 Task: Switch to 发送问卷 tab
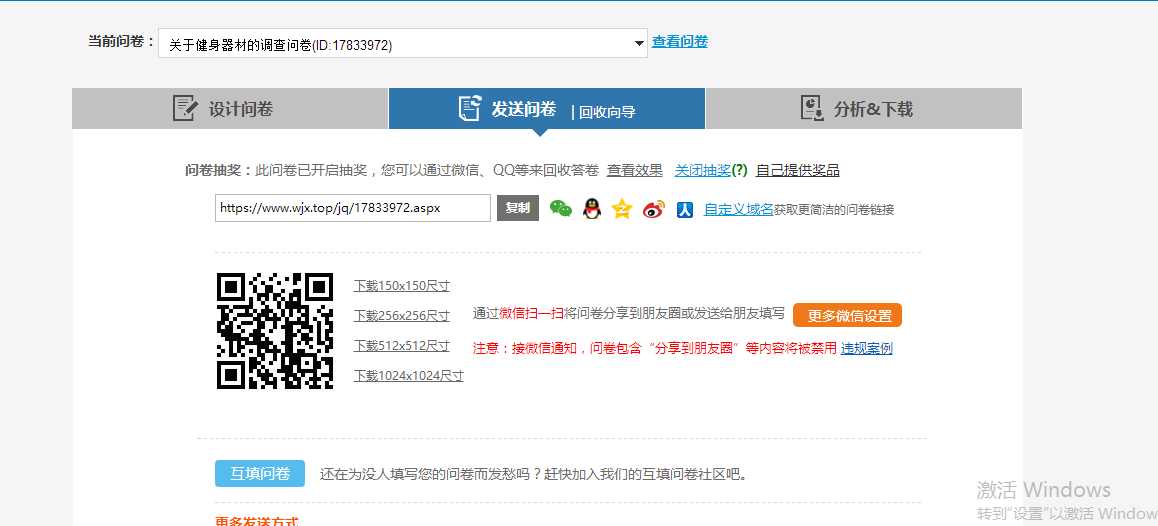(x=547, y=109)
